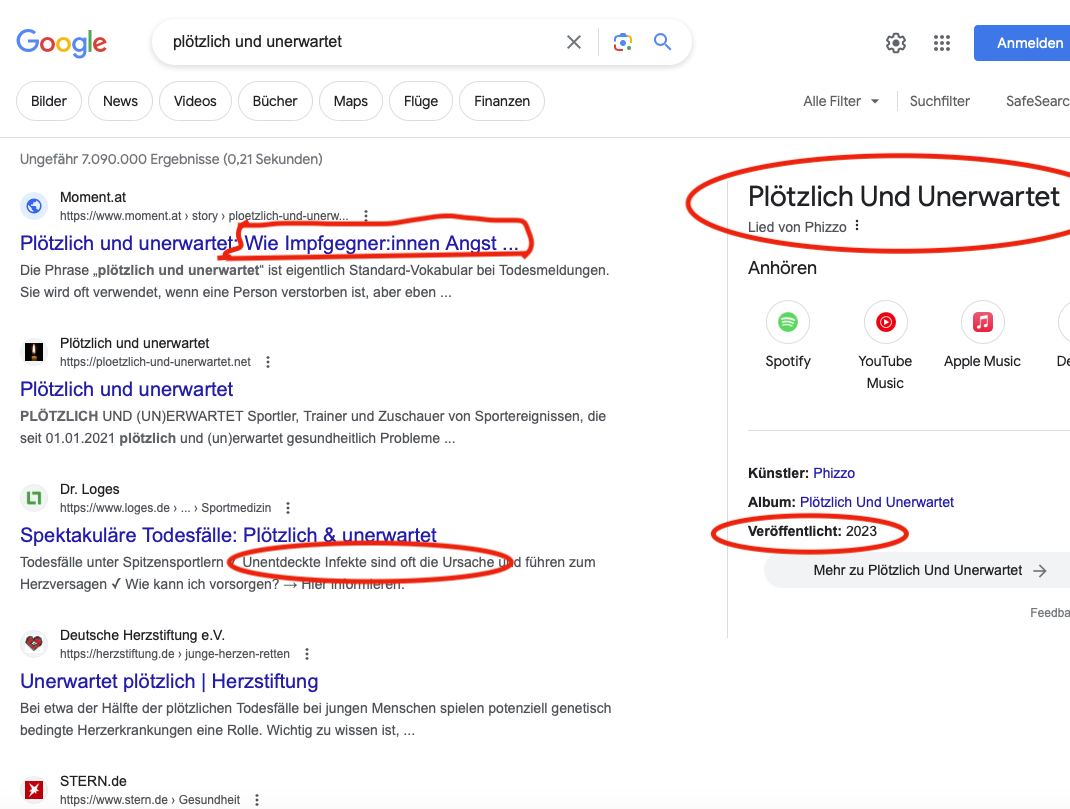Click the site name 'STERN.de'
The image size is (1070, 809).
[x=93, y=781]
